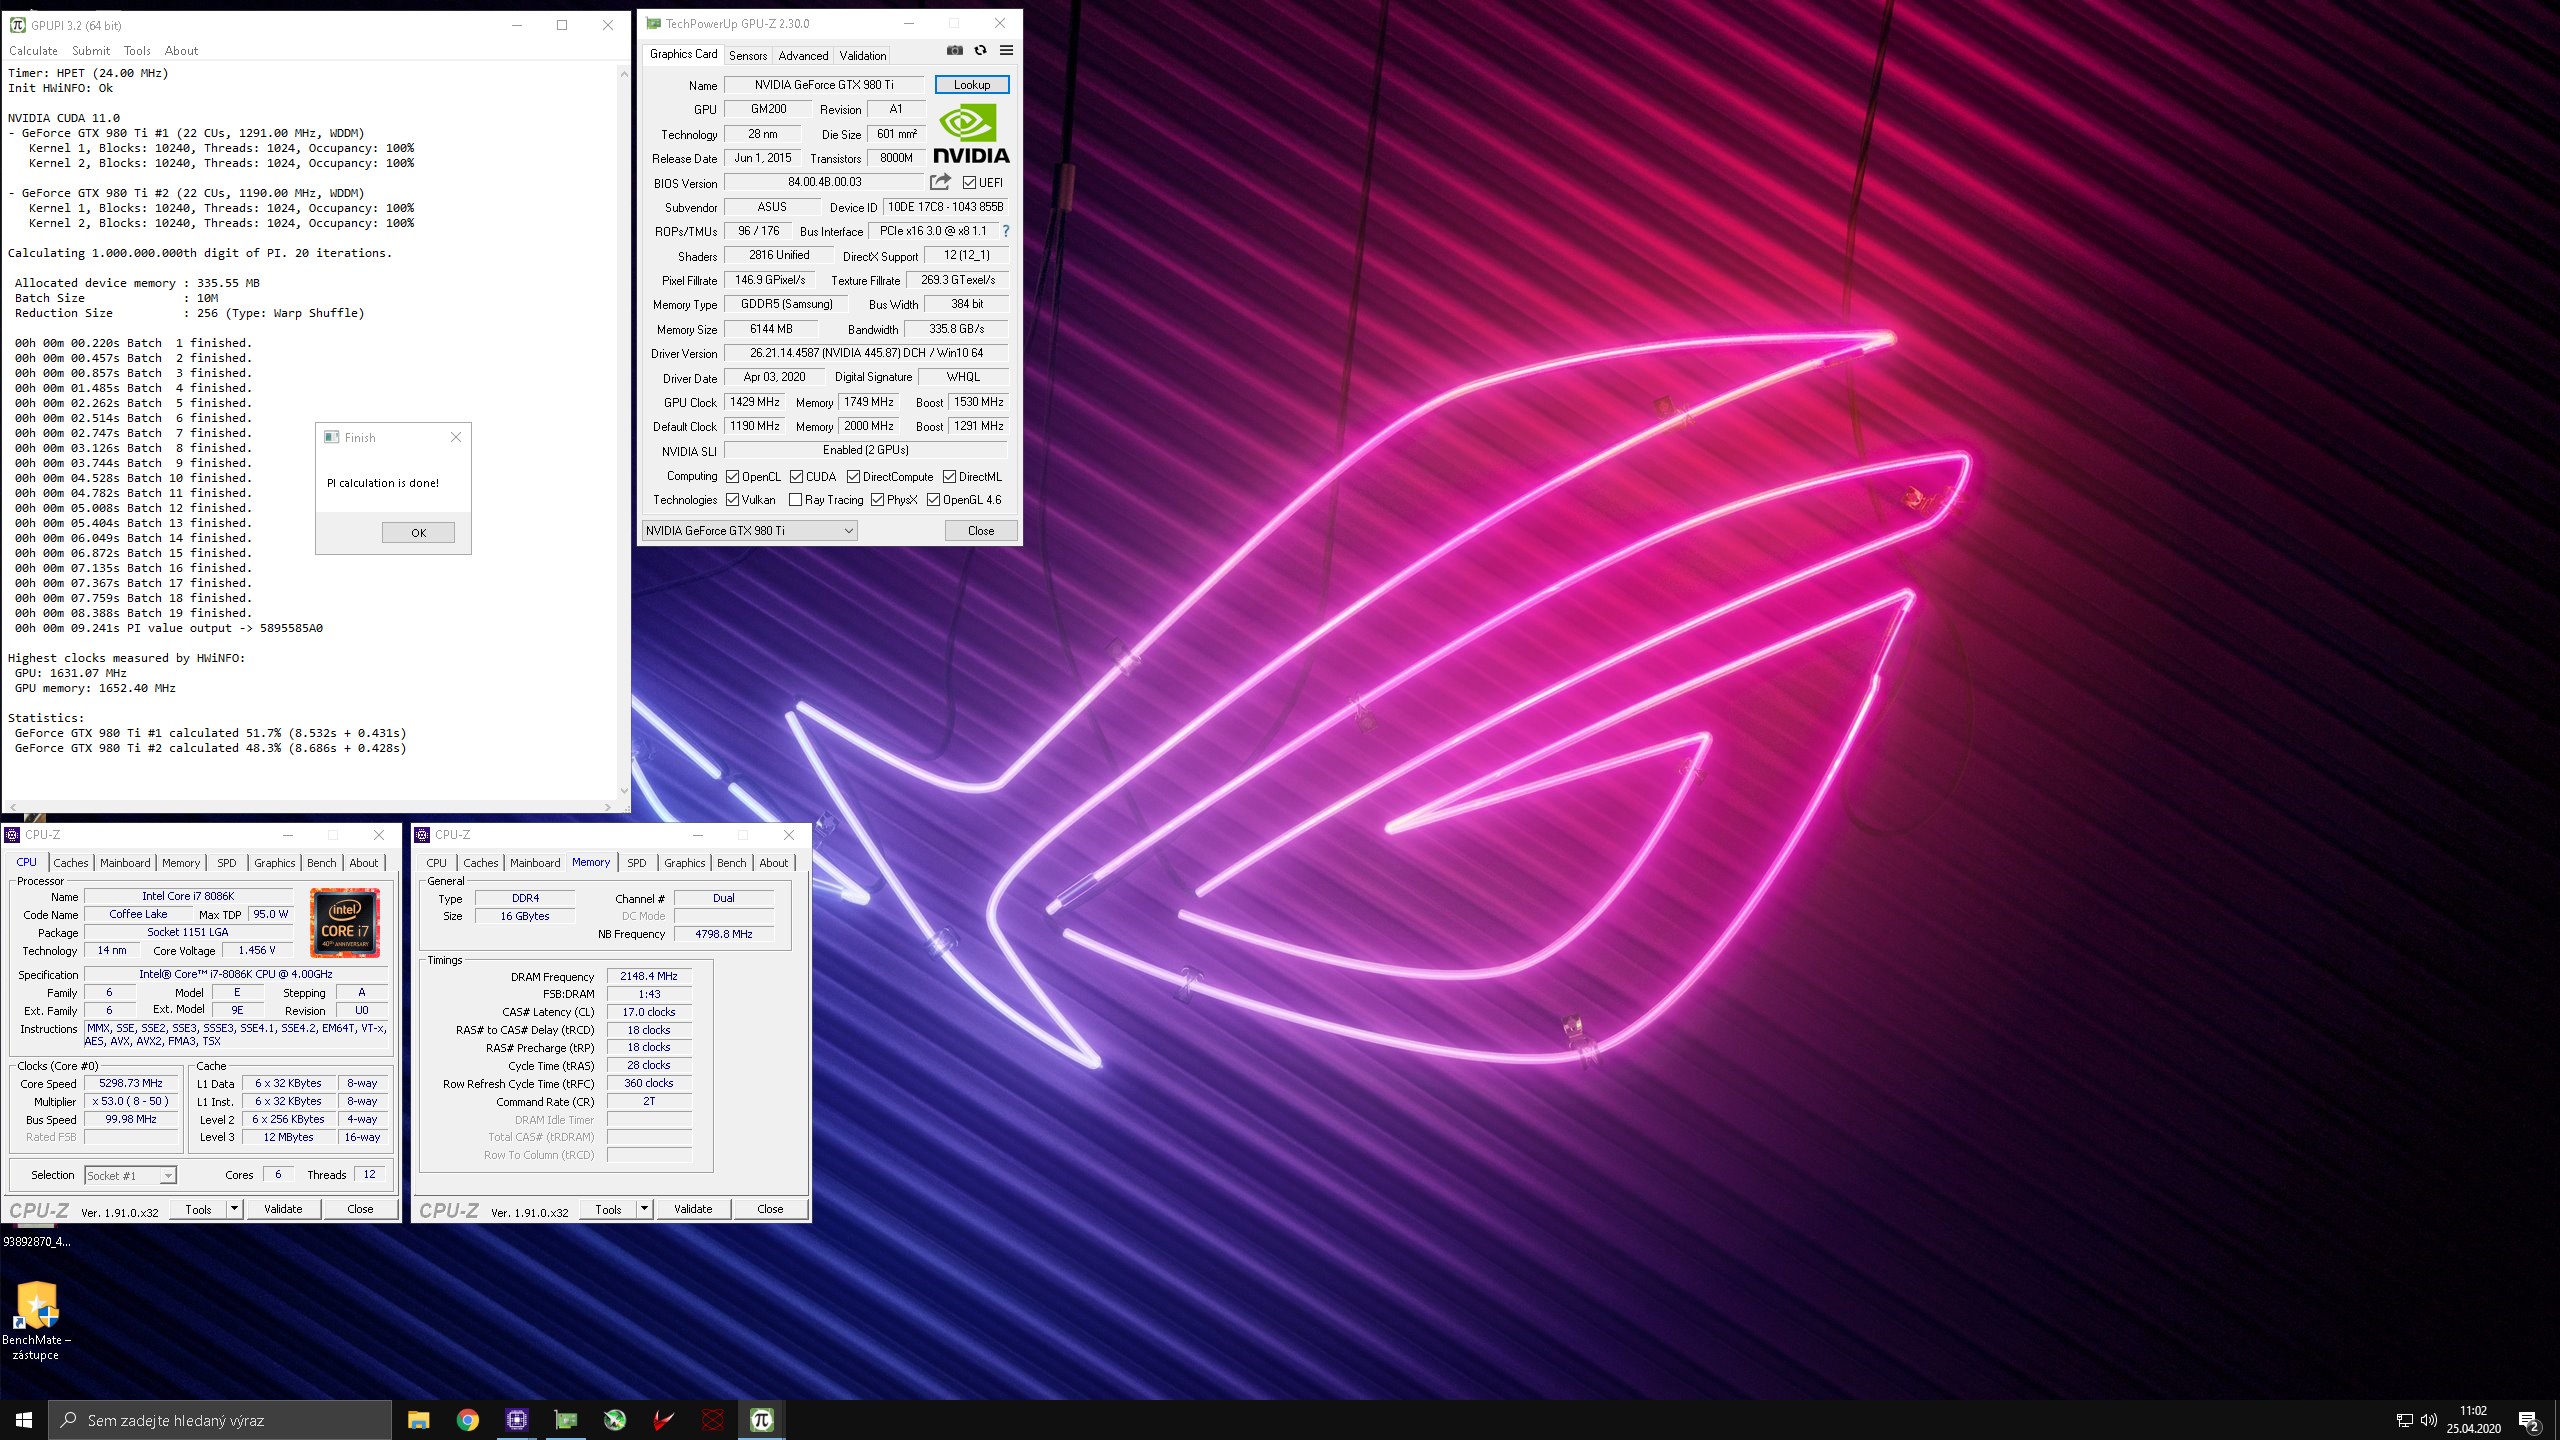This screenshot has width=2560, height=1440.
Task: Click the GPUPI vertical scrollbar
Action: [624, 432]
